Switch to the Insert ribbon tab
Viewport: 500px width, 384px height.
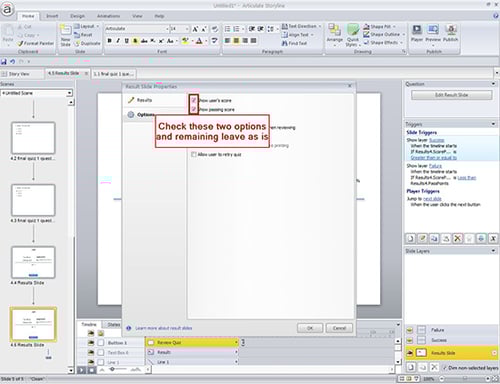pos(52,16)
